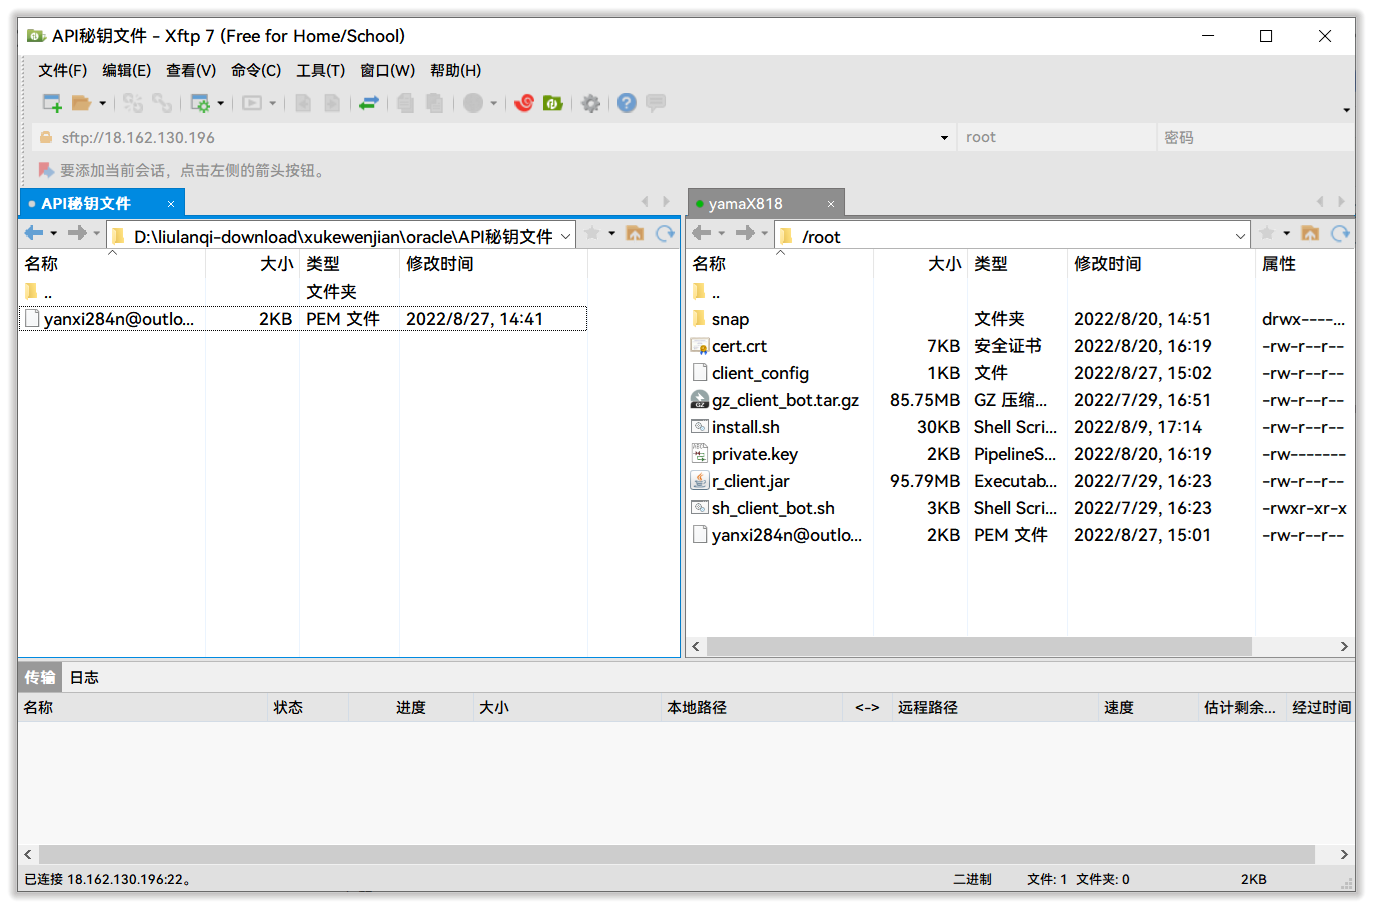Expand the remote /root path dropdown
The width and height of the screenshot is (1373, 909).
click(x=1240, y=236)
